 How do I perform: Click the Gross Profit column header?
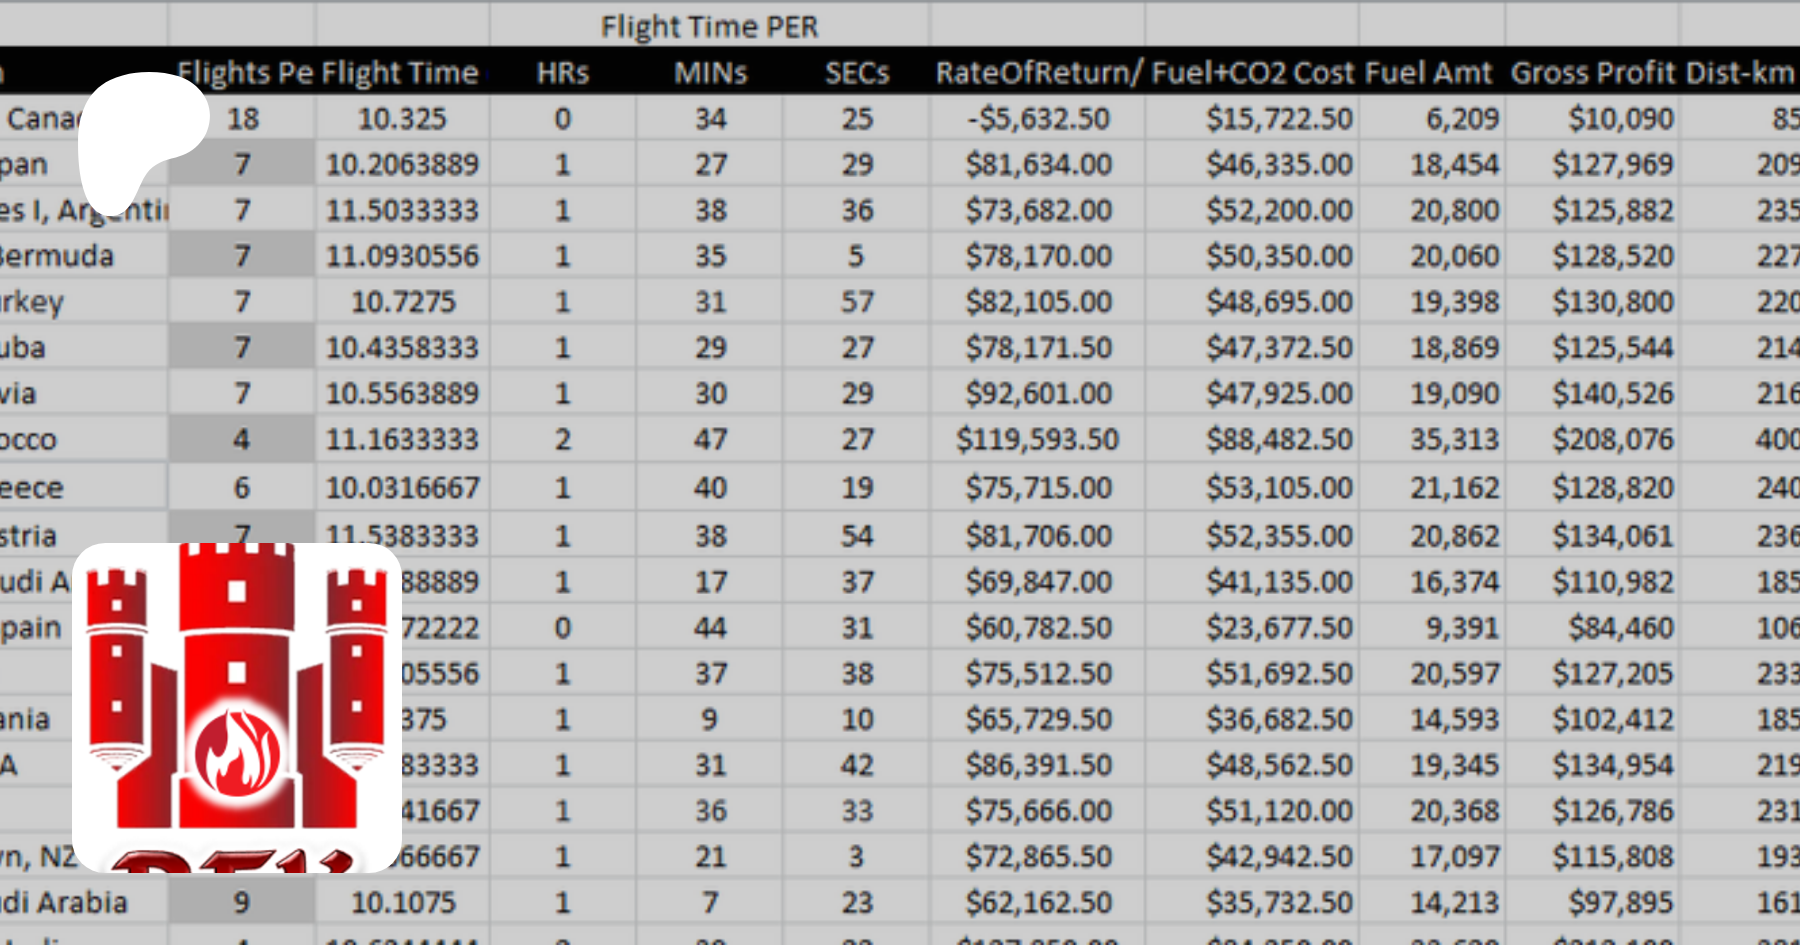pyautogui.click(x=1592, y=73)
